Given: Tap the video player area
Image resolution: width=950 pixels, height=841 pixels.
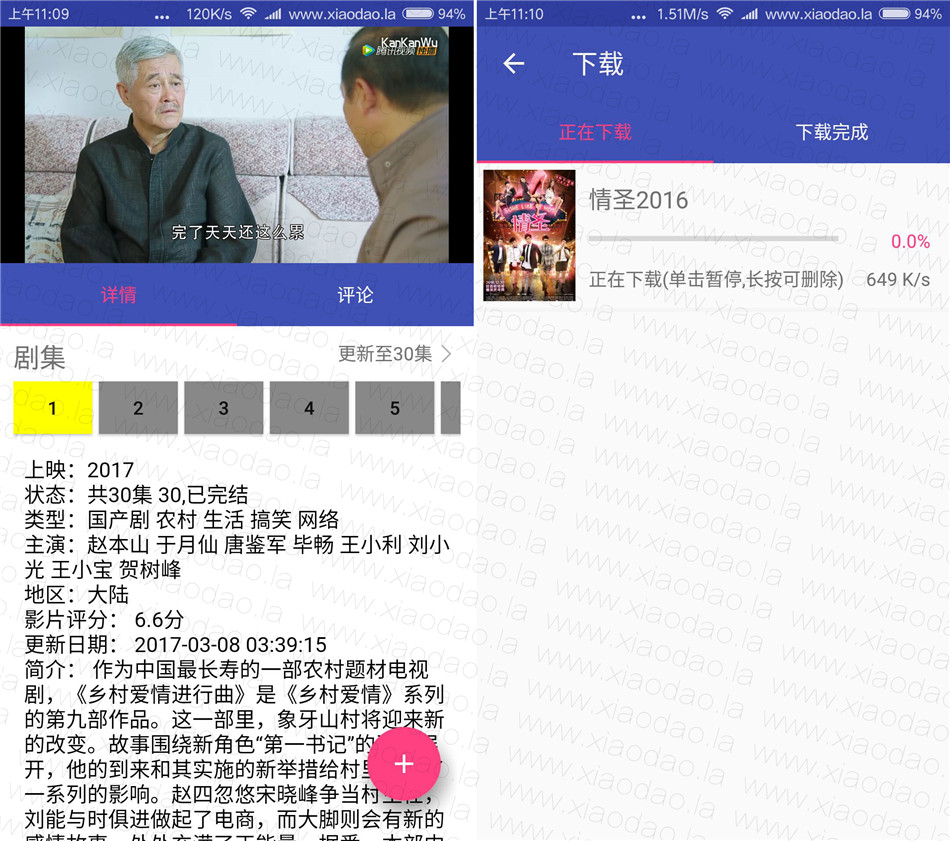Looking at the screenshot, I should click(237, 145).
